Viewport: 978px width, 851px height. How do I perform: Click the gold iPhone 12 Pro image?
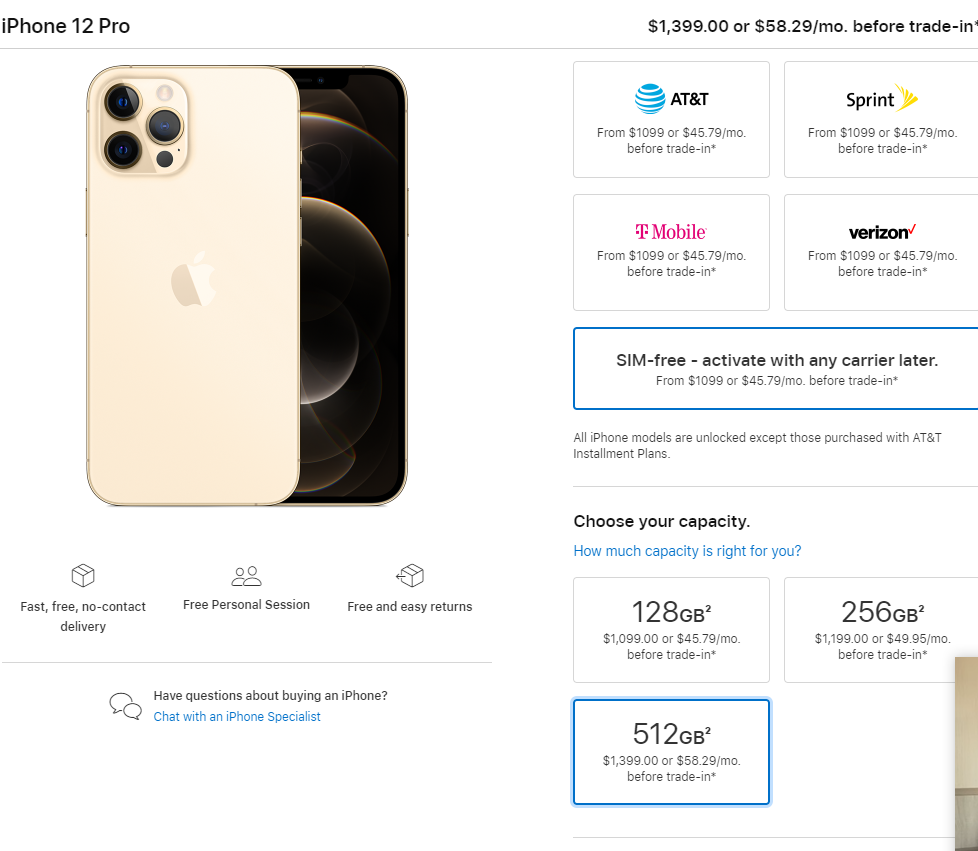click(x=246, y=286)
